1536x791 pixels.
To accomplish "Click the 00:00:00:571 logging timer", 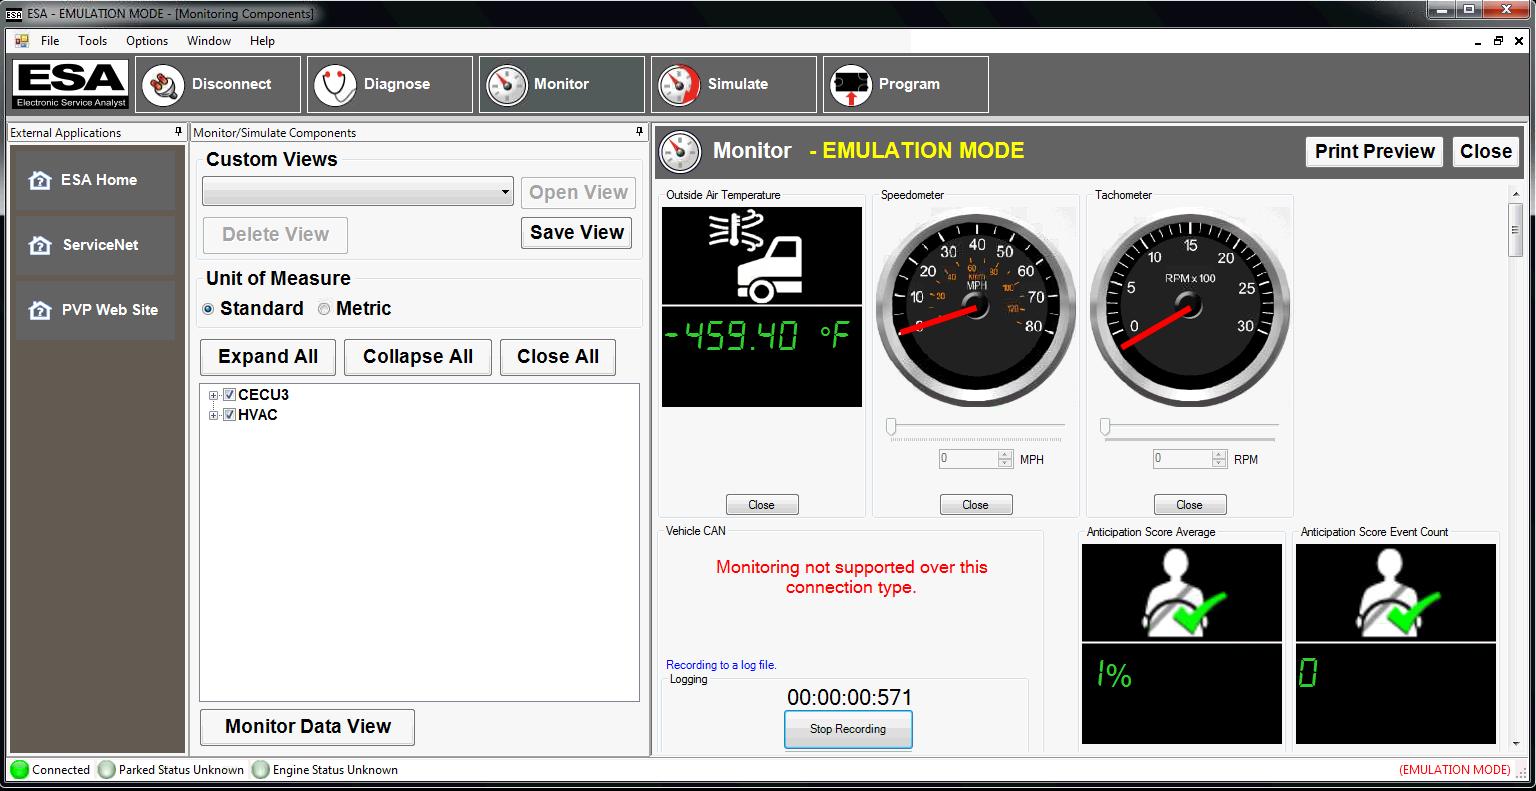I will (x=849, y=697).
